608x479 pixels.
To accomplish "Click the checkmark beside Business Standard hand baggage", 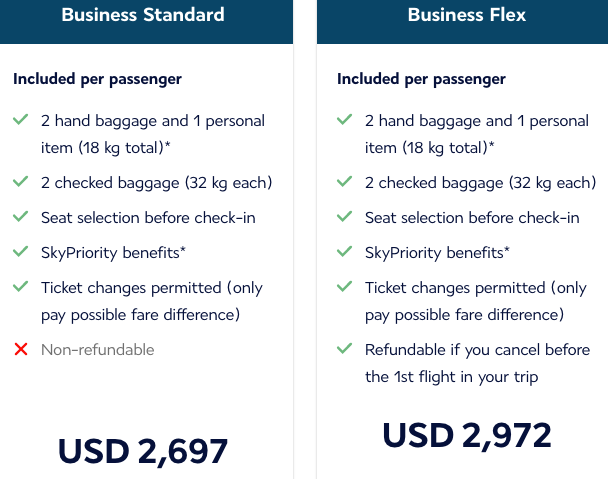I will point(21,119).
